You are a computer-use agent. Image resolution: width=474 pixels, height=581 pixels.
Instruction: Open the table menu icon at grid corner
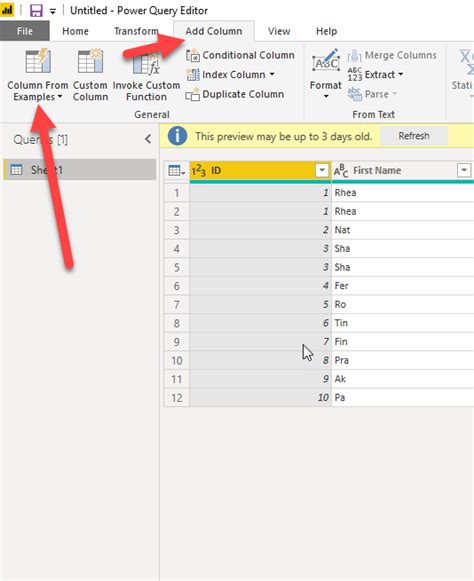[x=177, y=171]
